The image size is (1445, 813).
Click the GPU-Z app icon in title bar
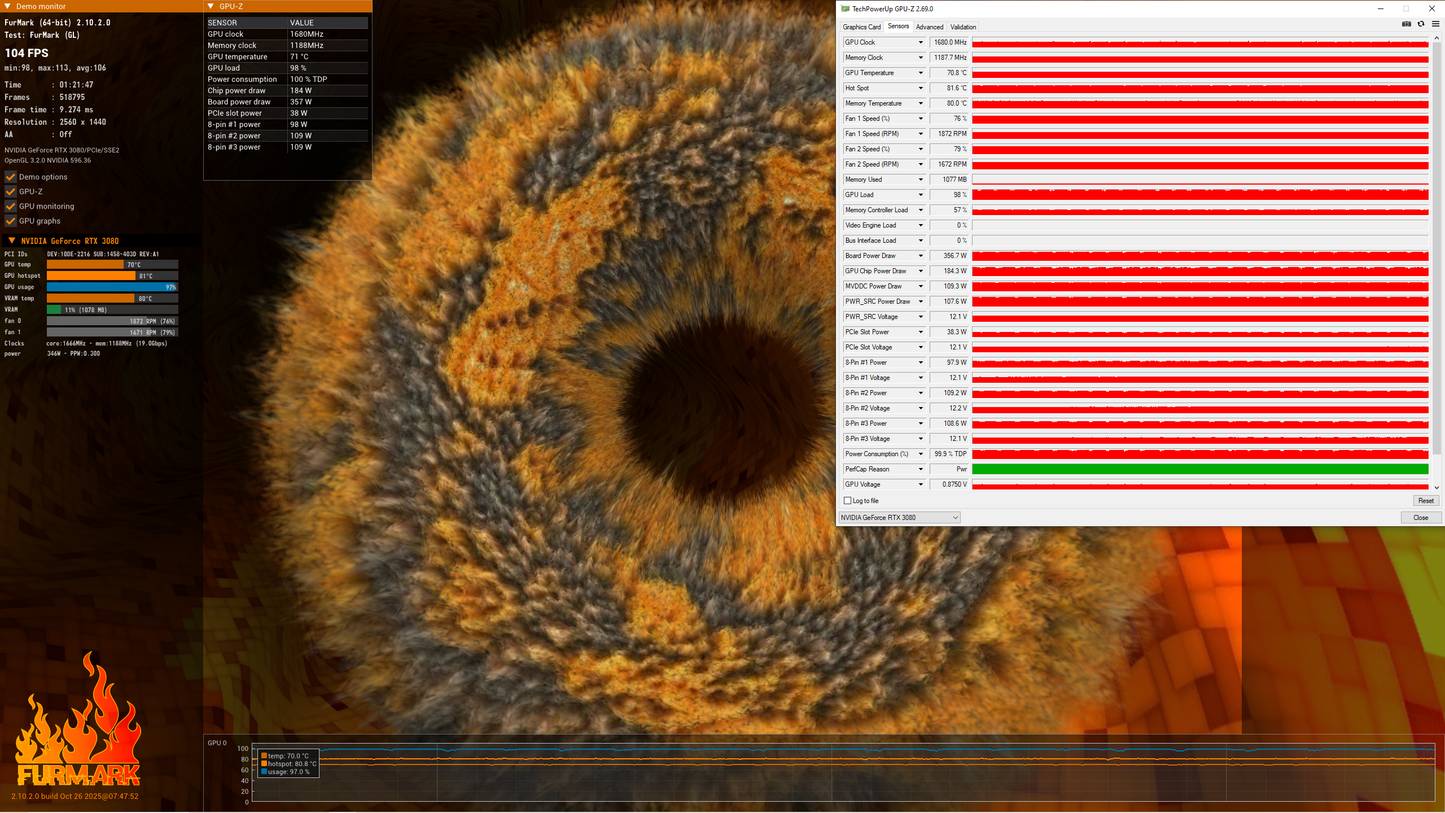846,9
